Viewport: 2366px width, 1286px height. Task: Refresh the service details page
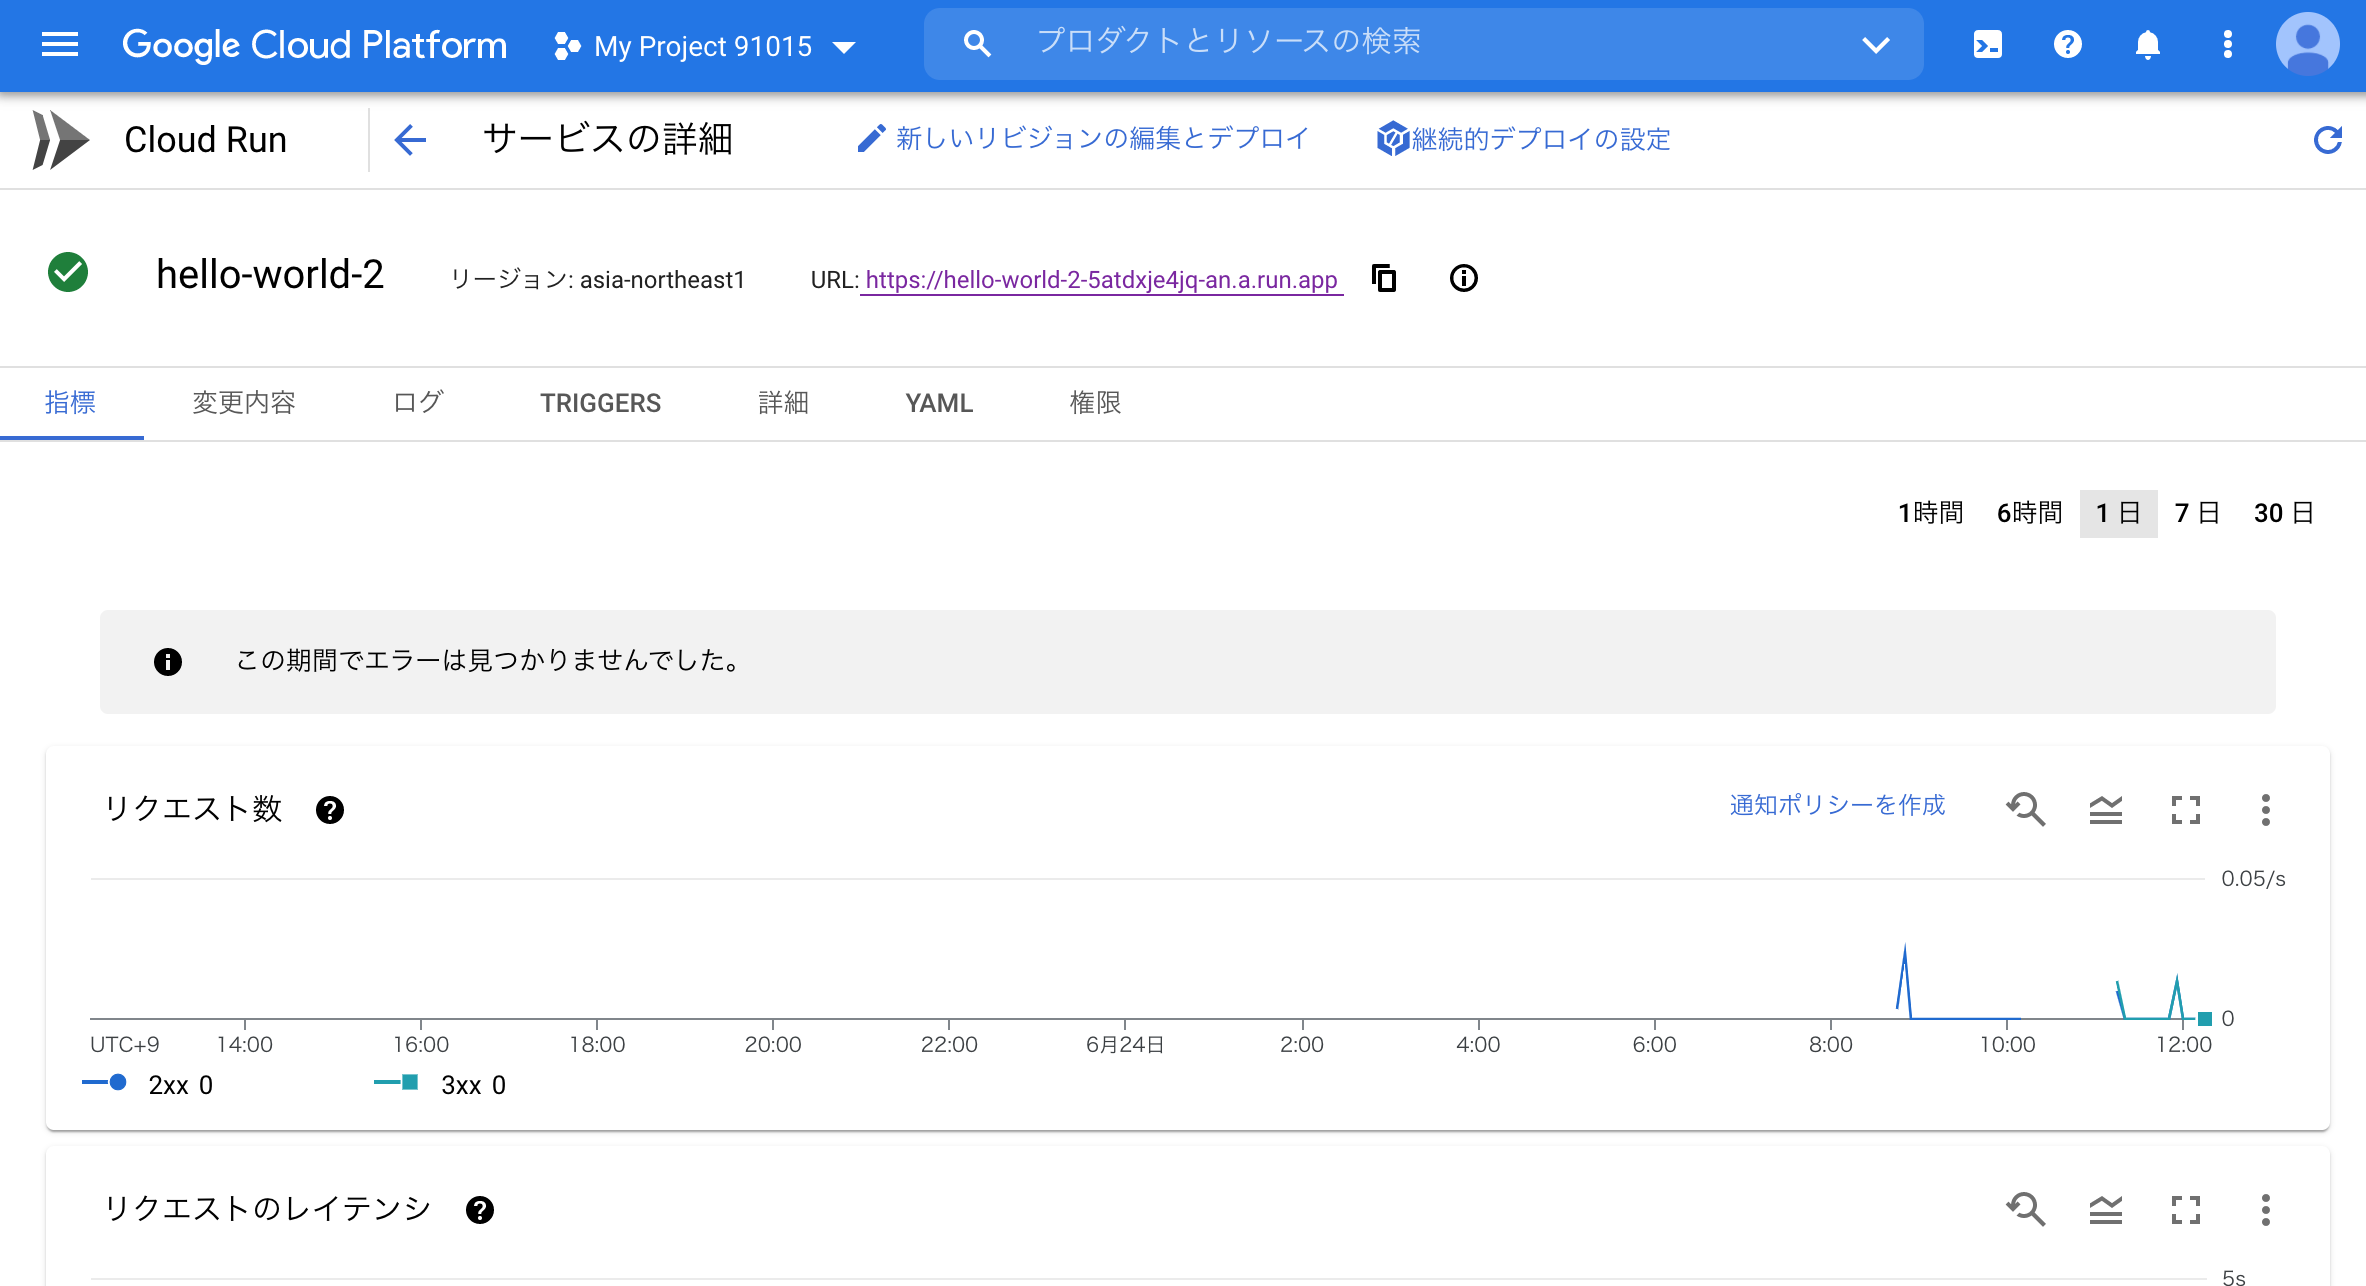[2329, 139]
